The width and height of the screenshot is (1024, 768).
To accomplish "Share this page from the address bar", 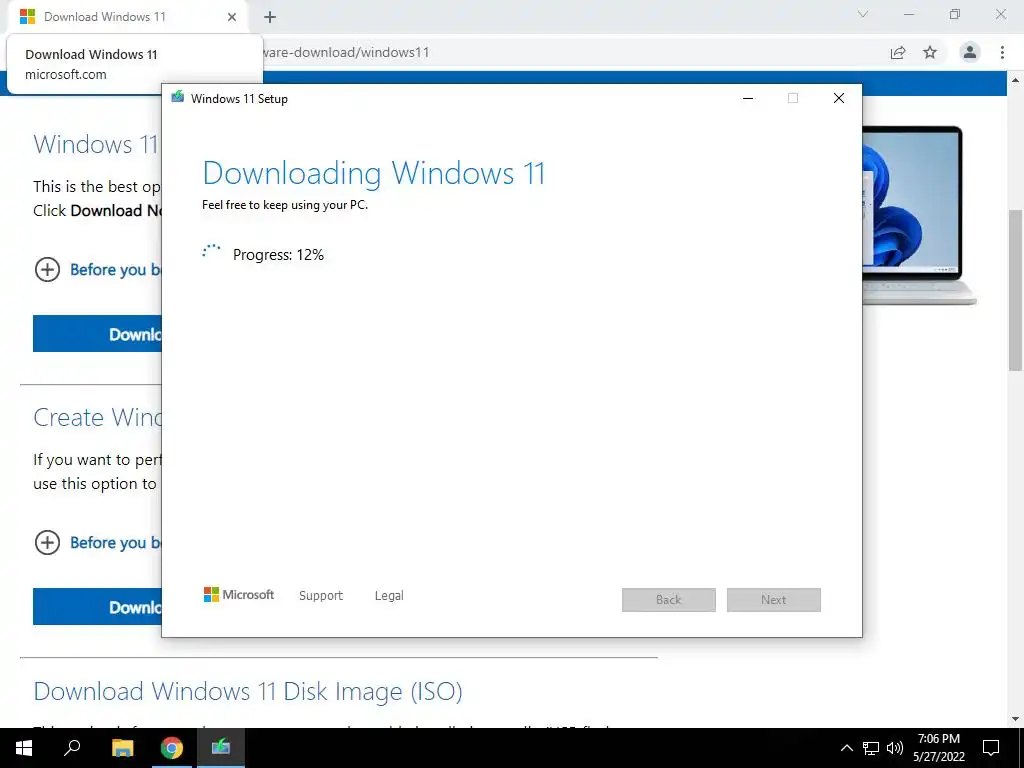I will tap(898, 52).
